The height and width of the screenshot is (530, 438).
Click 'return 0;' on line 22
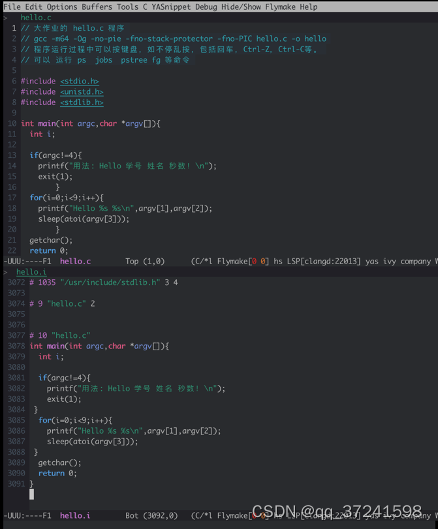[x=49, y=251]
